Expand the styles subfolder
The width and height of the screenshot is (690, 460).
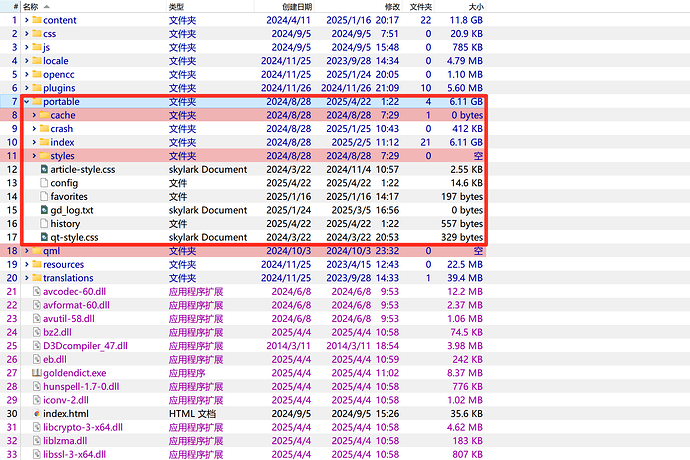coord(33,156)
